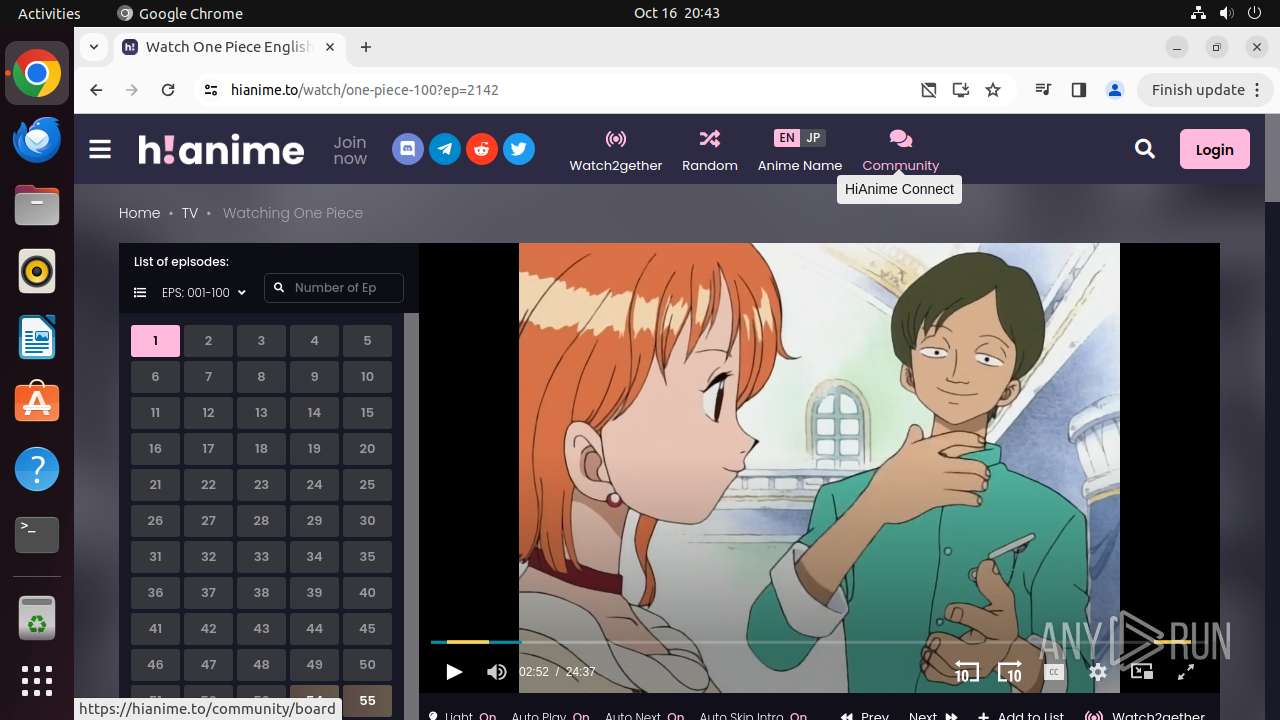This screenshot has width=1280, height=720.
Task: Select episode 1
Action: pos(155,341)
